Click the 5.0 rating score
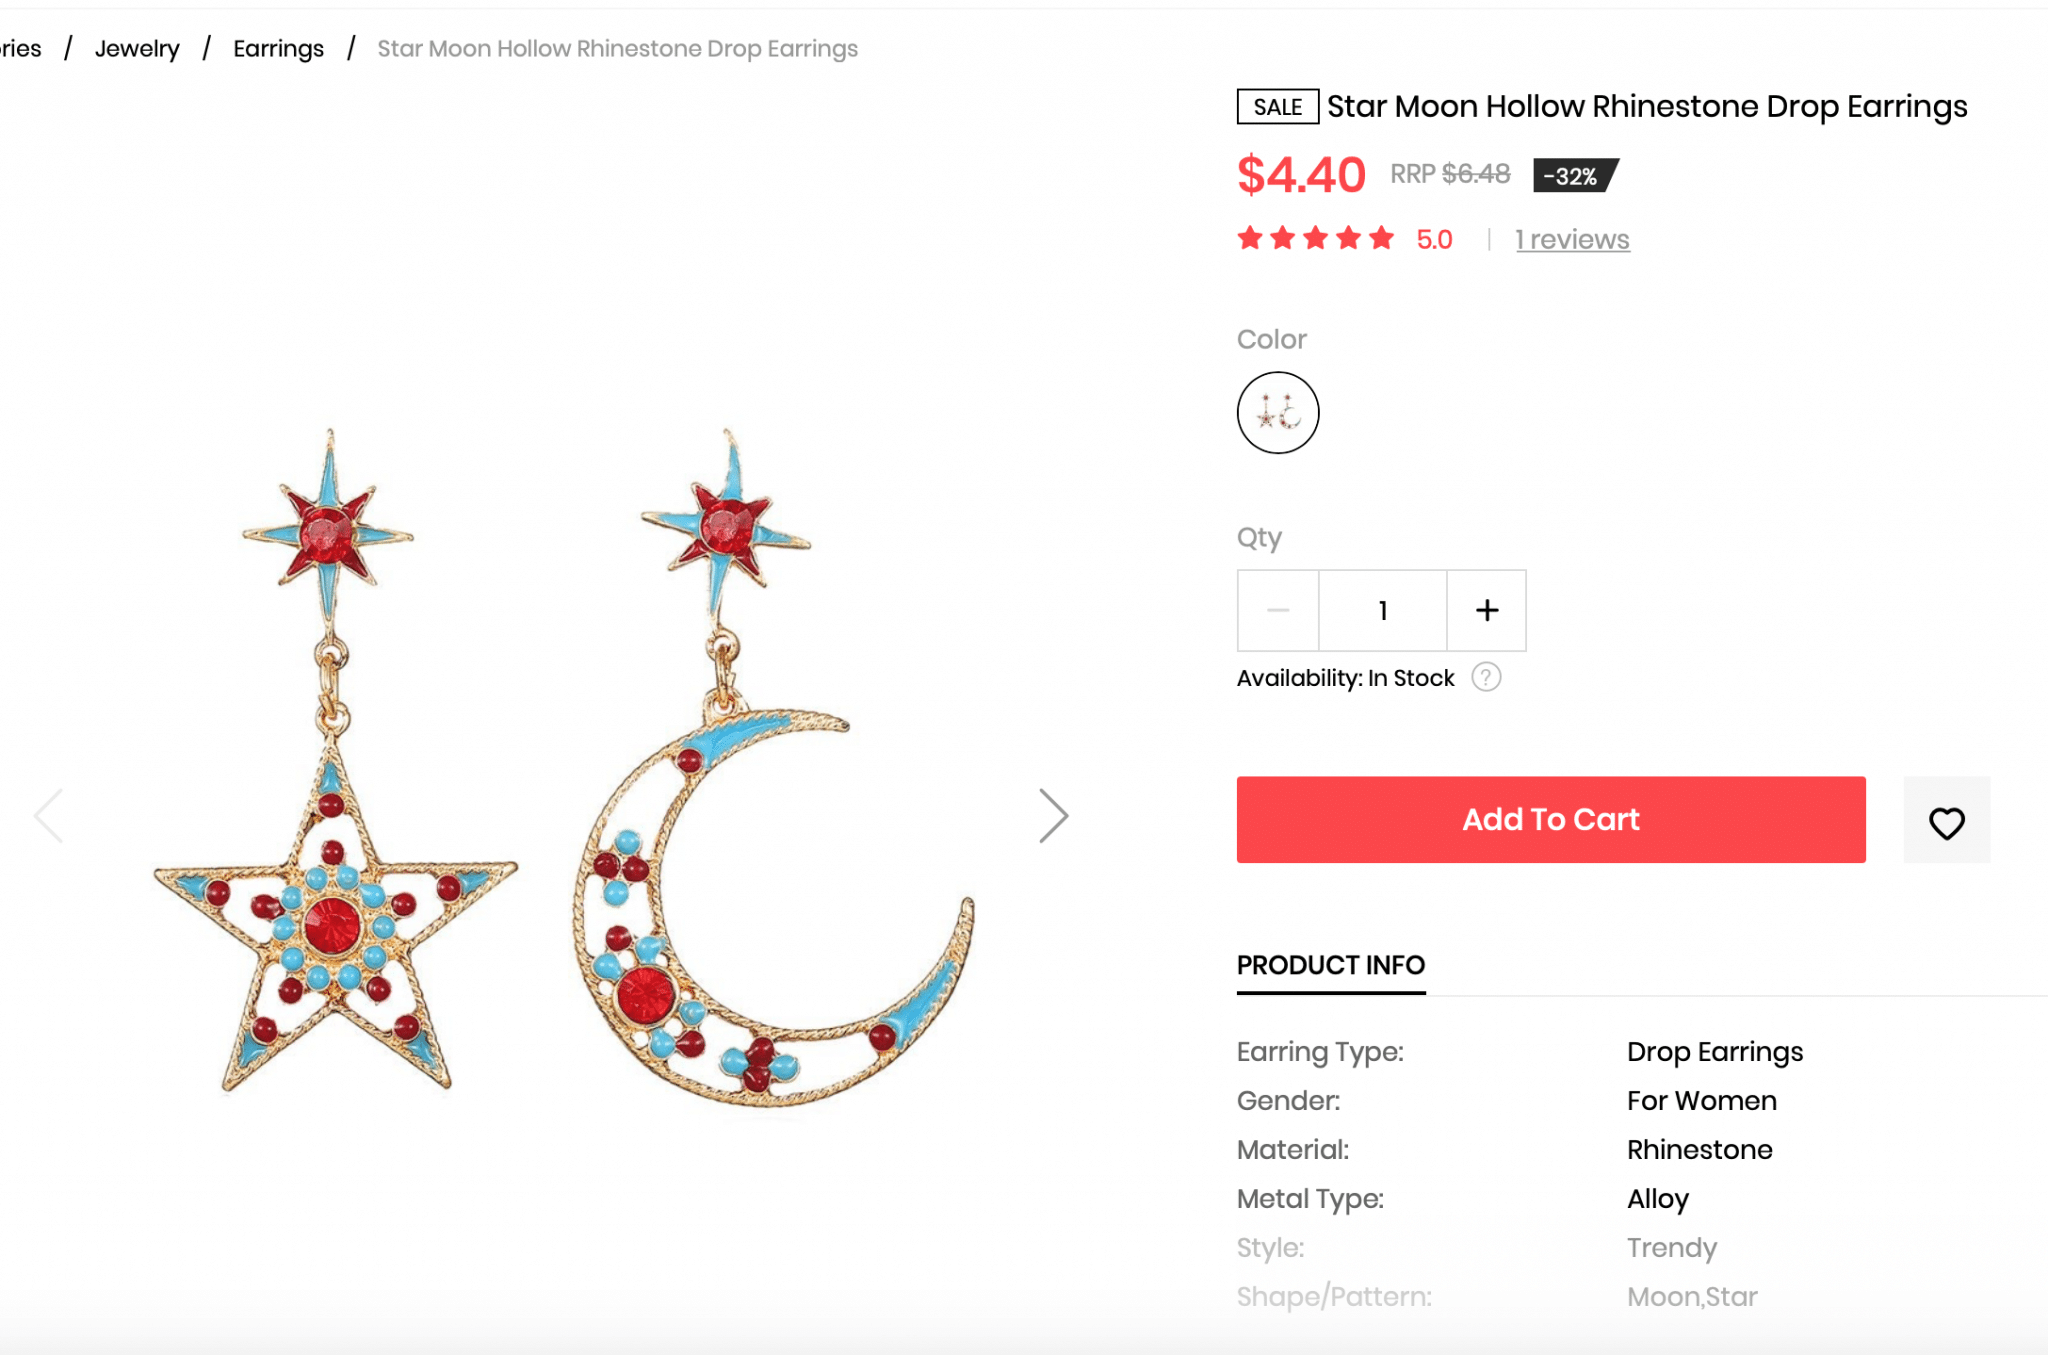2048x1355 pixels. [x=1434, y=240]
